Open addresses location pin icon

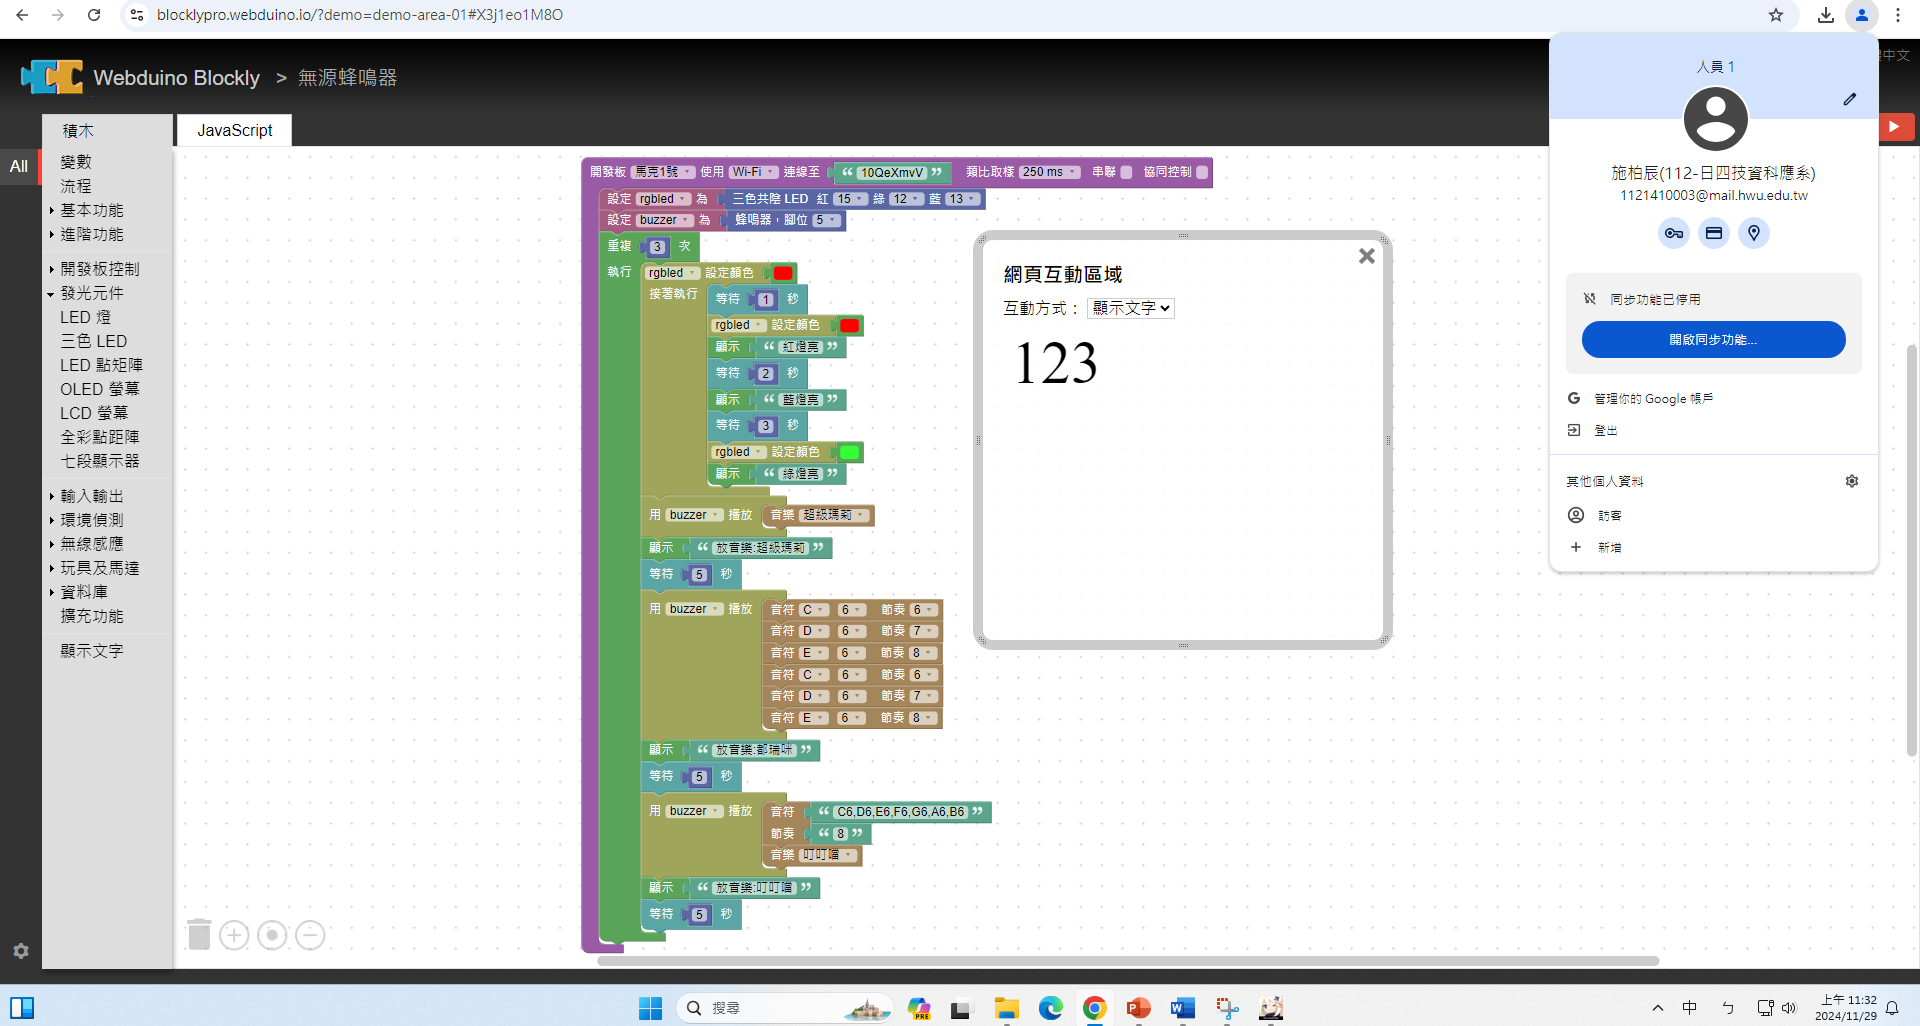1753,233
